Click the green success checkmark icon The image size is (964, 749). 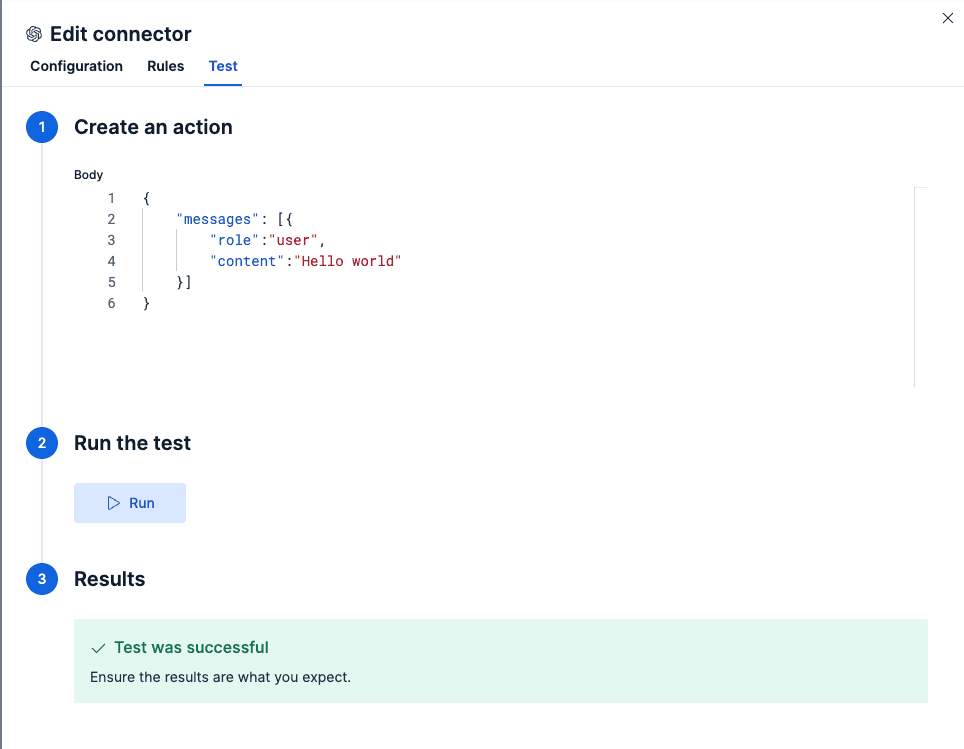[x=98, y=648]
